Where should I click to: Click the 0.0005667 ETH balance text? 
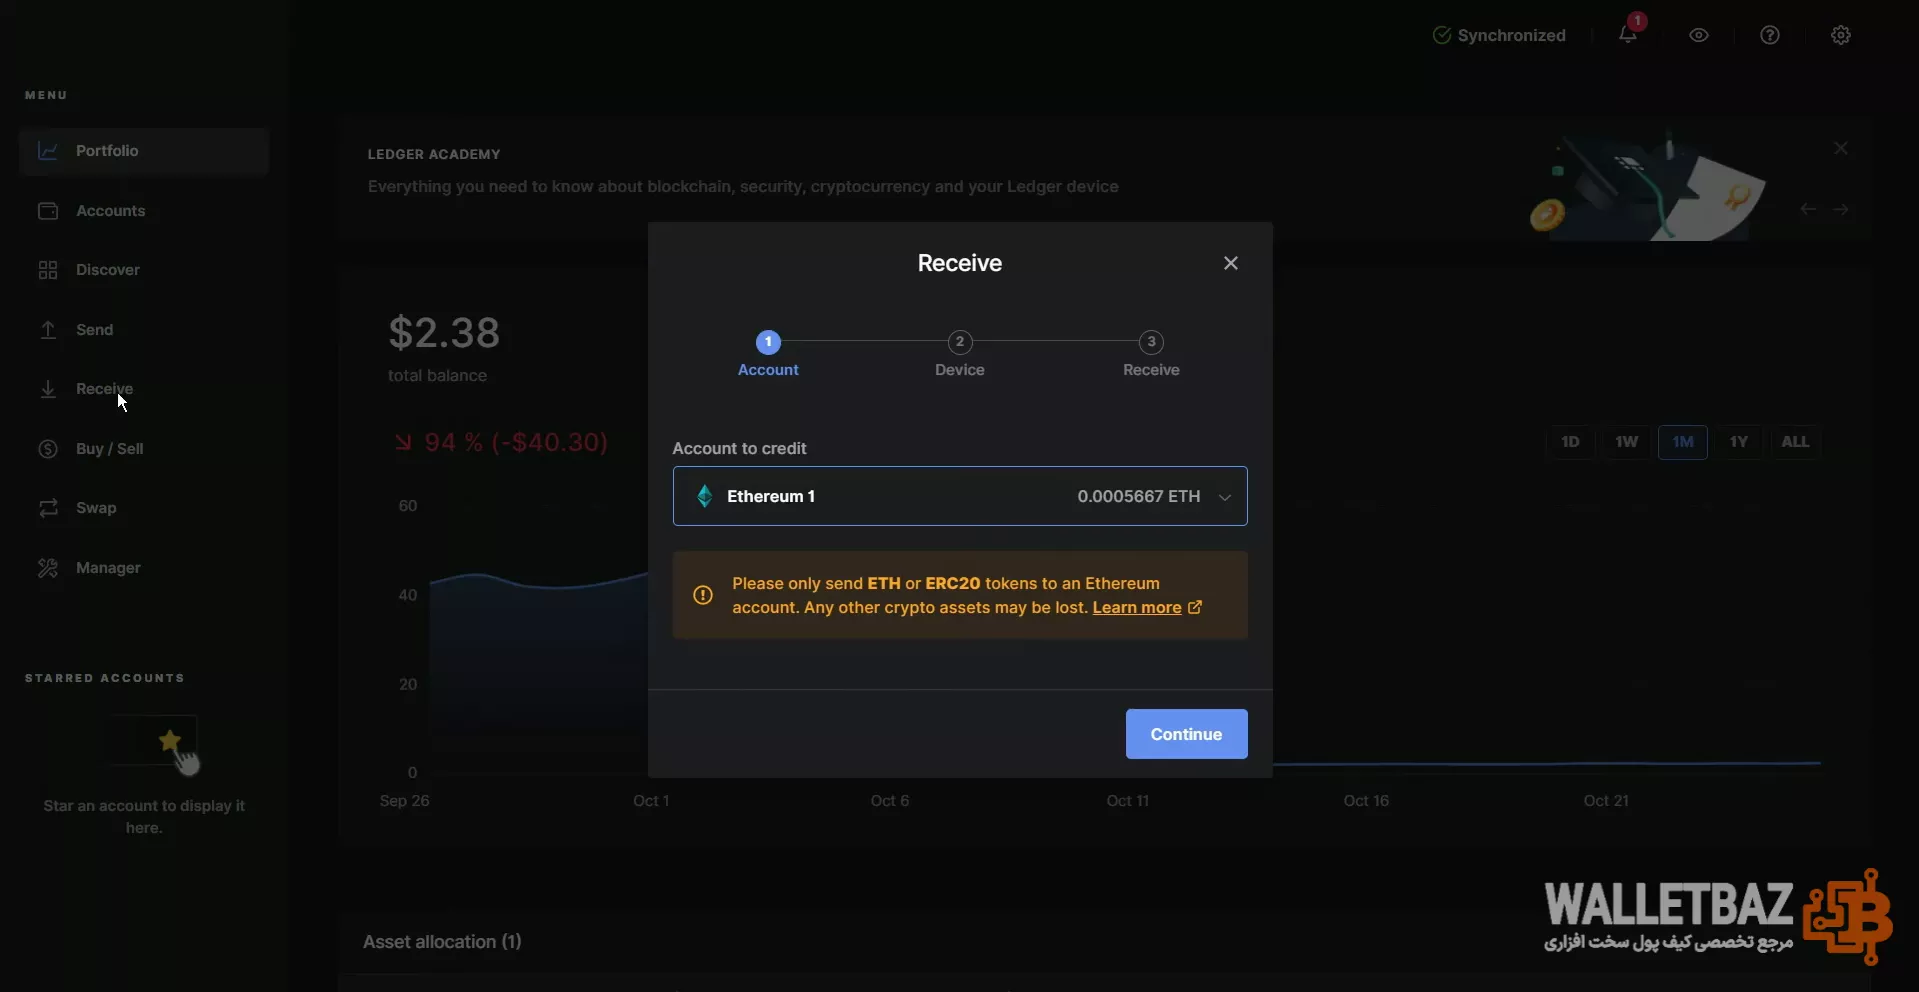[1139, 496]
